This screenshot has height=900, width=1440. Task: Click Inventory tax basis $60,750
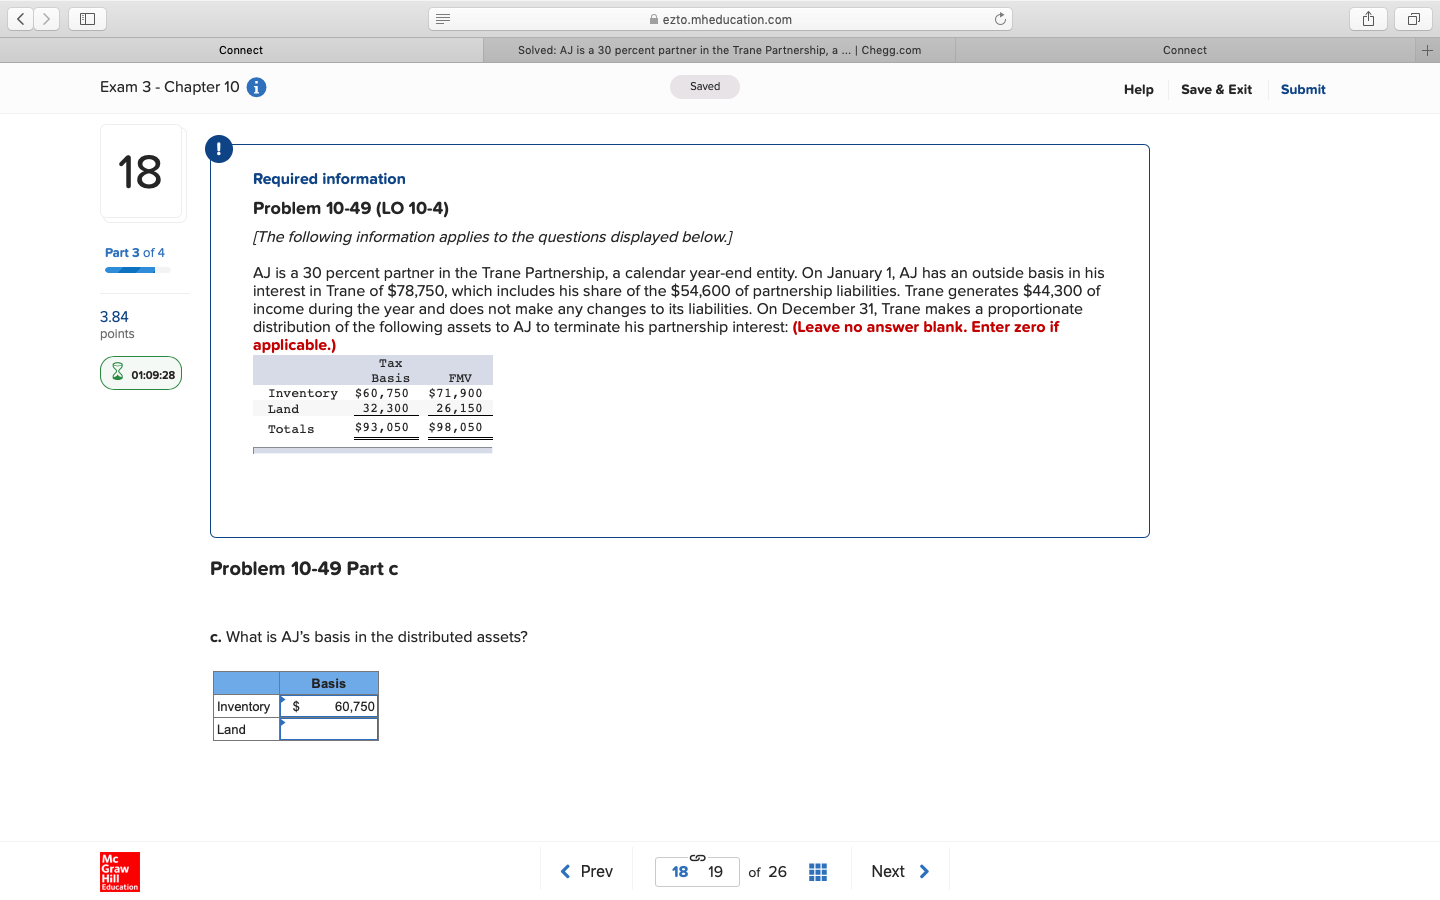[382, 394]
